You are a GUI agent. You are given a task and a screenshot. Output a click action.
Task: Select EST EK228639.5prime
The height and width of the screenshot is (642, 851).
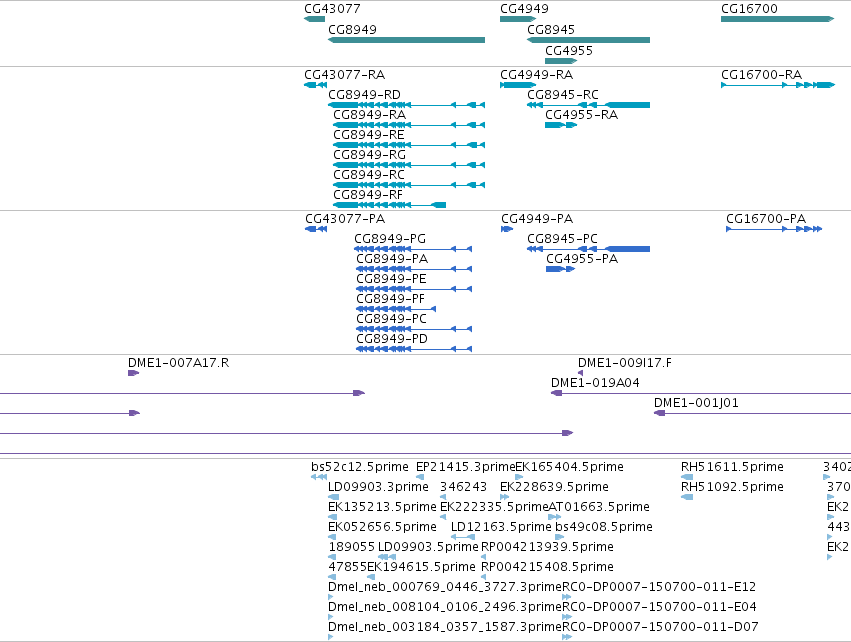coord(554,487)
